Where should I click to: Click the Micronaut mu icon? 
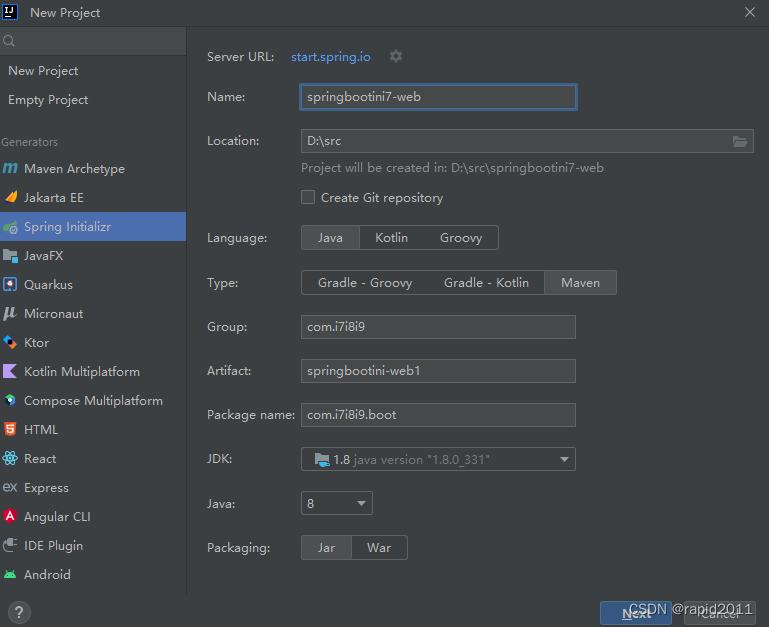[x=10, y=314]
